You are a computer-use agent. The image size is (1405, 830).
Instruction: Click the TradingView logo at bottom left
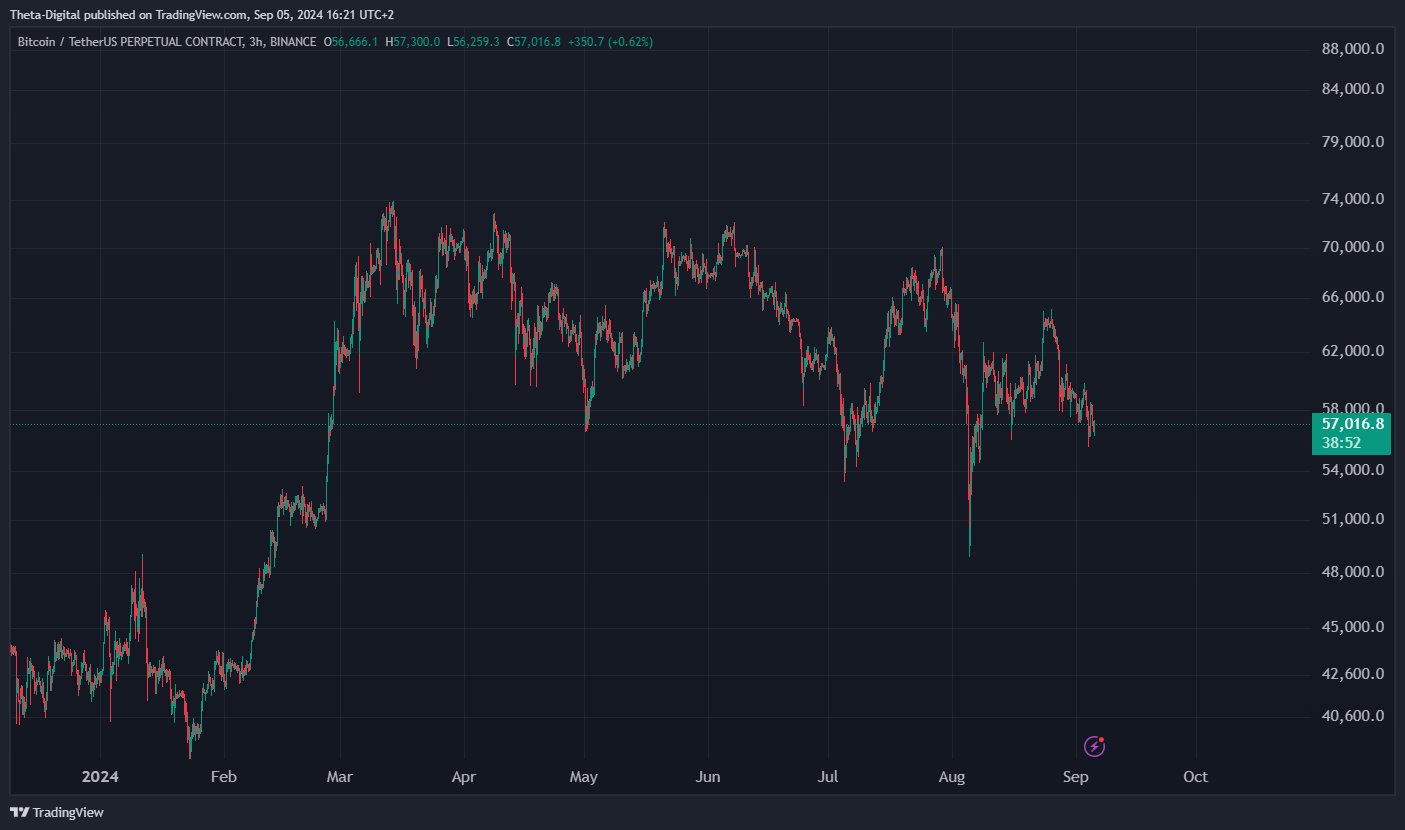point(57,812)
